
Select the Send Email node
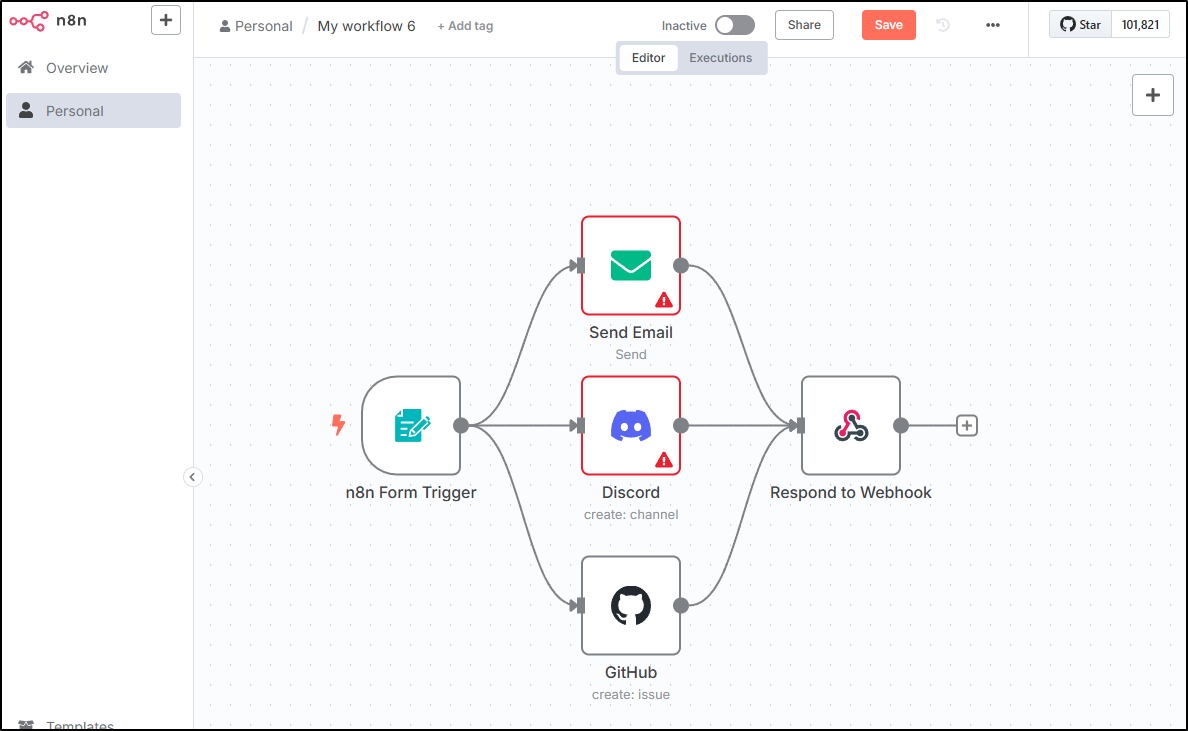point(631,266)
